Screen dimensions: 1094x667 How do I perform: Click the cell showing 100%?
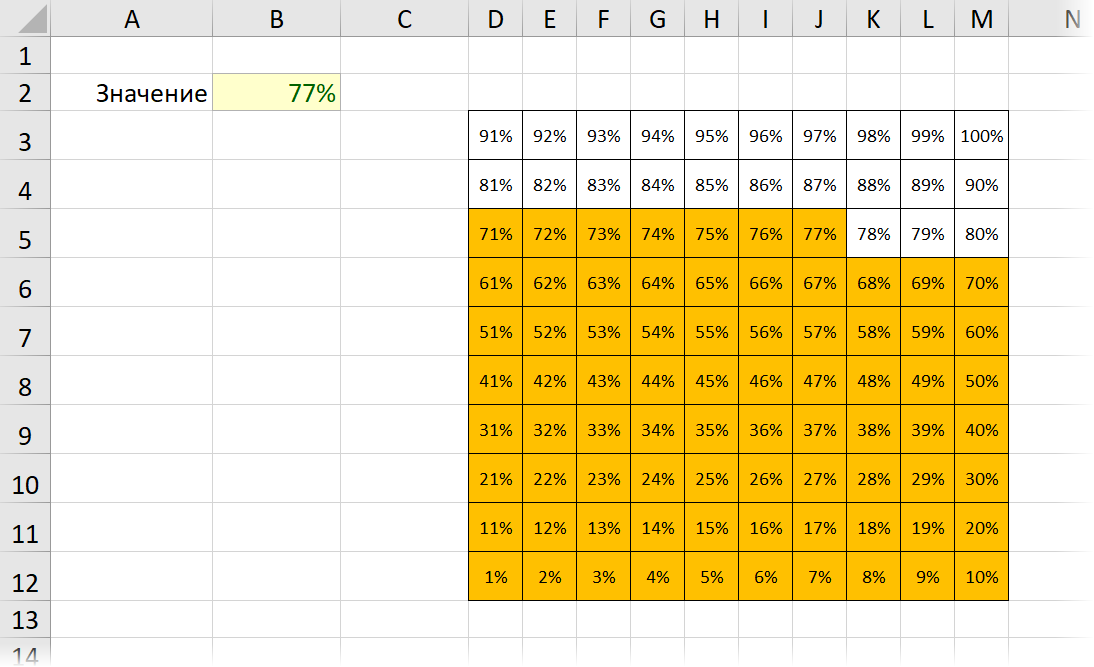click(982, 135)
